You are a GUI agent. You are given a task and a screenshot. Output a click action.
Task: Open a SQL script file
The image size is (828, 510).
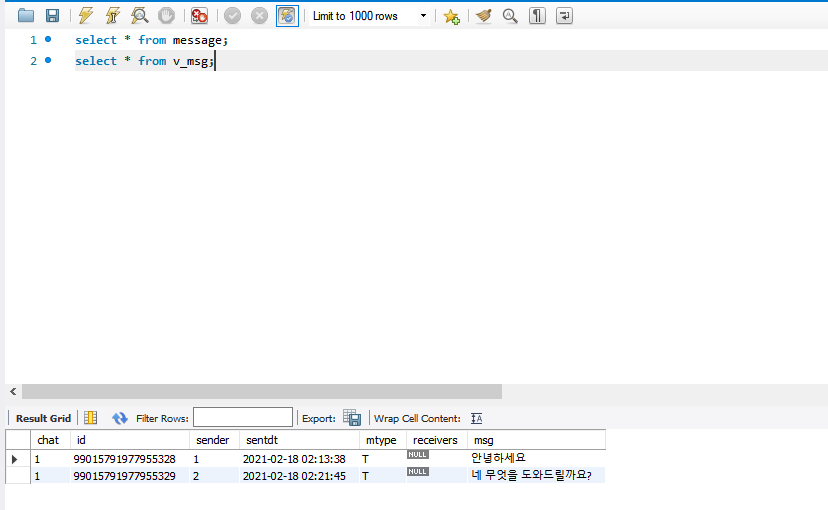click(26, 16)
